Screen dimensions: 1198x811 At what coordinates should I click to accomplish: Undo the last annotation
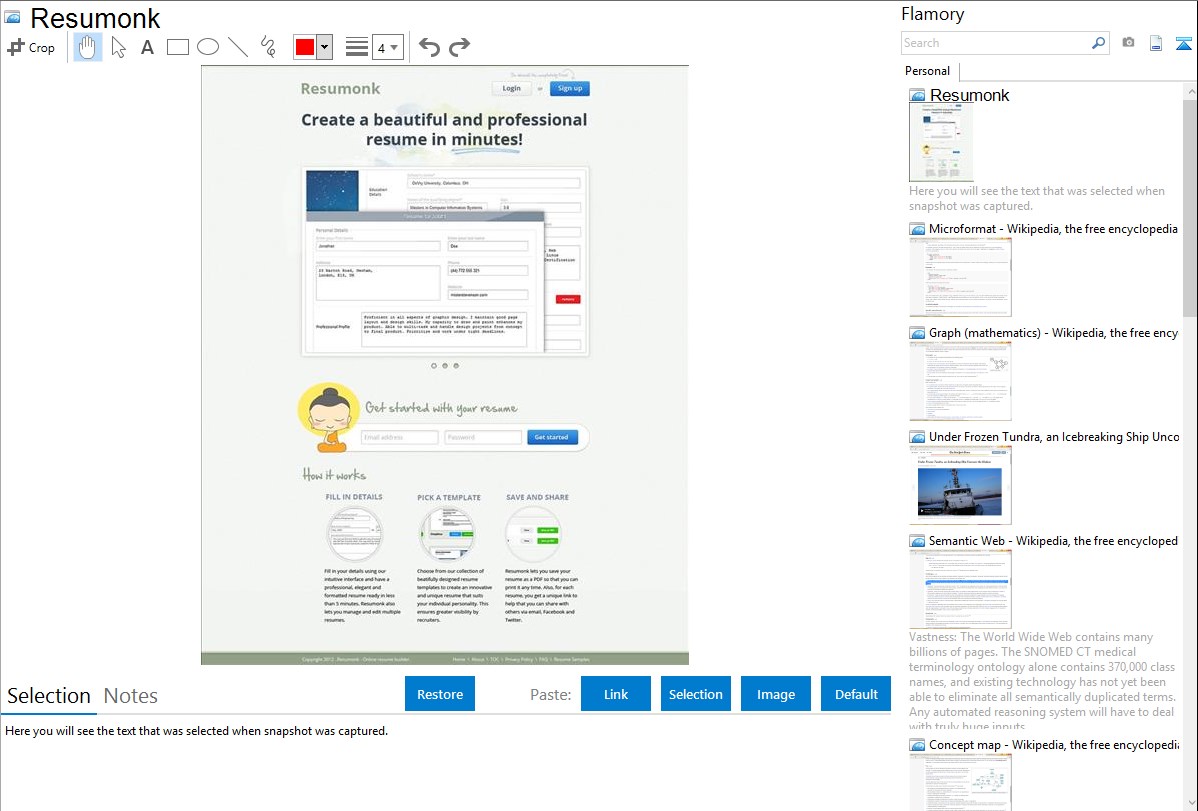pos(429,47)
